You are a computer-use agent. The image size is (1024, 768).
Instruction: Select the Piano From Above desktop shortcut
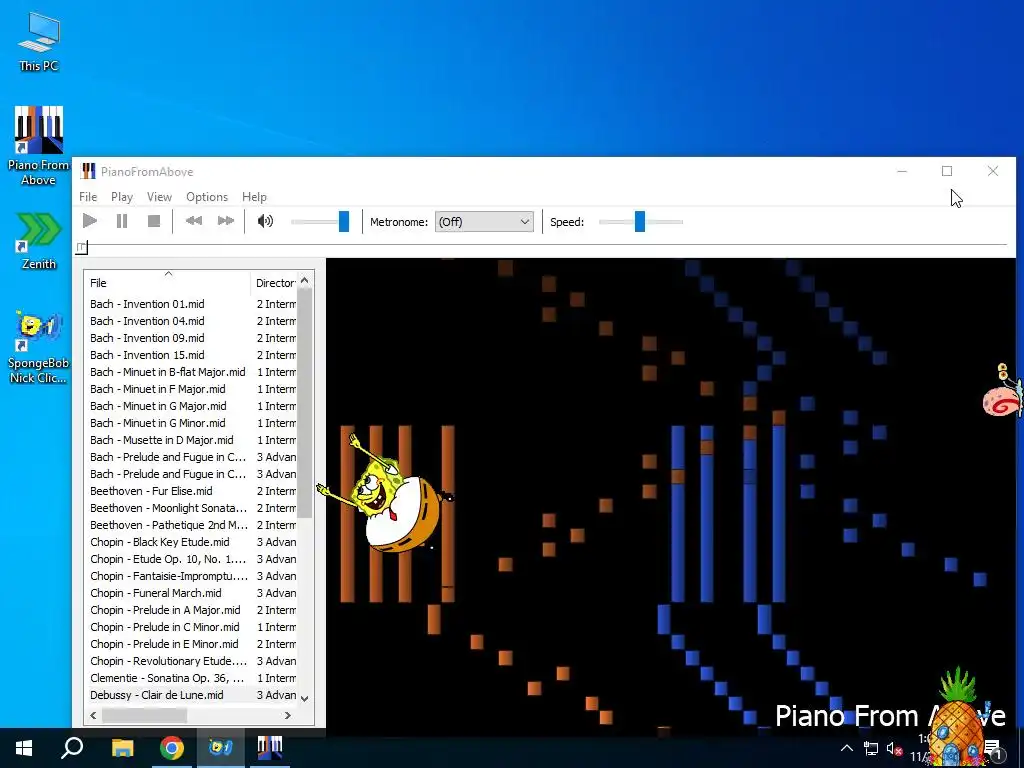(39, 146)
